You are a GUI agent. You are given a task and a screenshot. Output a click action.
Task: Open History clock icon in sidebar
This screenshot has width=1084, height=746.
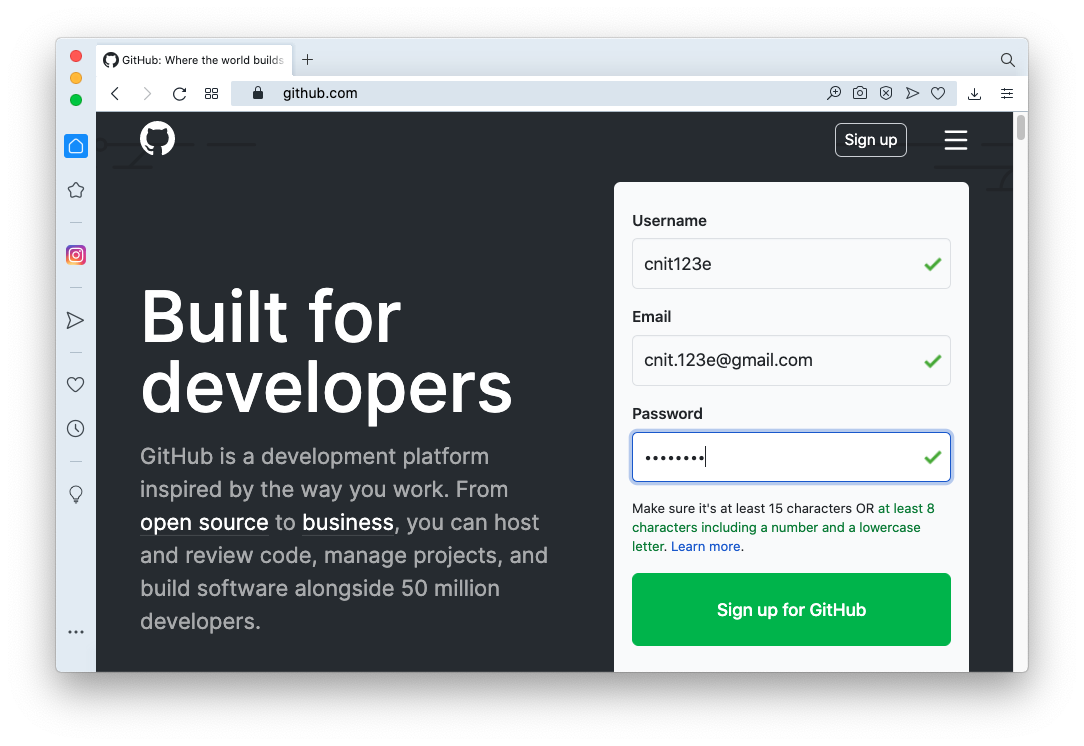click(75, 429)
